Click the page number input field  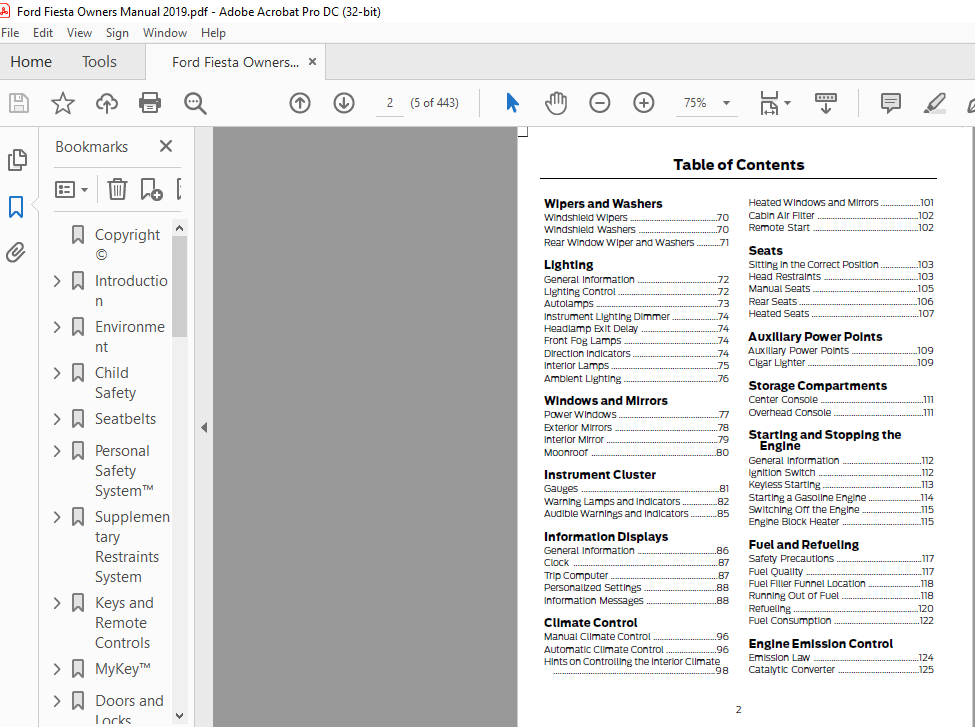[x=390, y=103]
